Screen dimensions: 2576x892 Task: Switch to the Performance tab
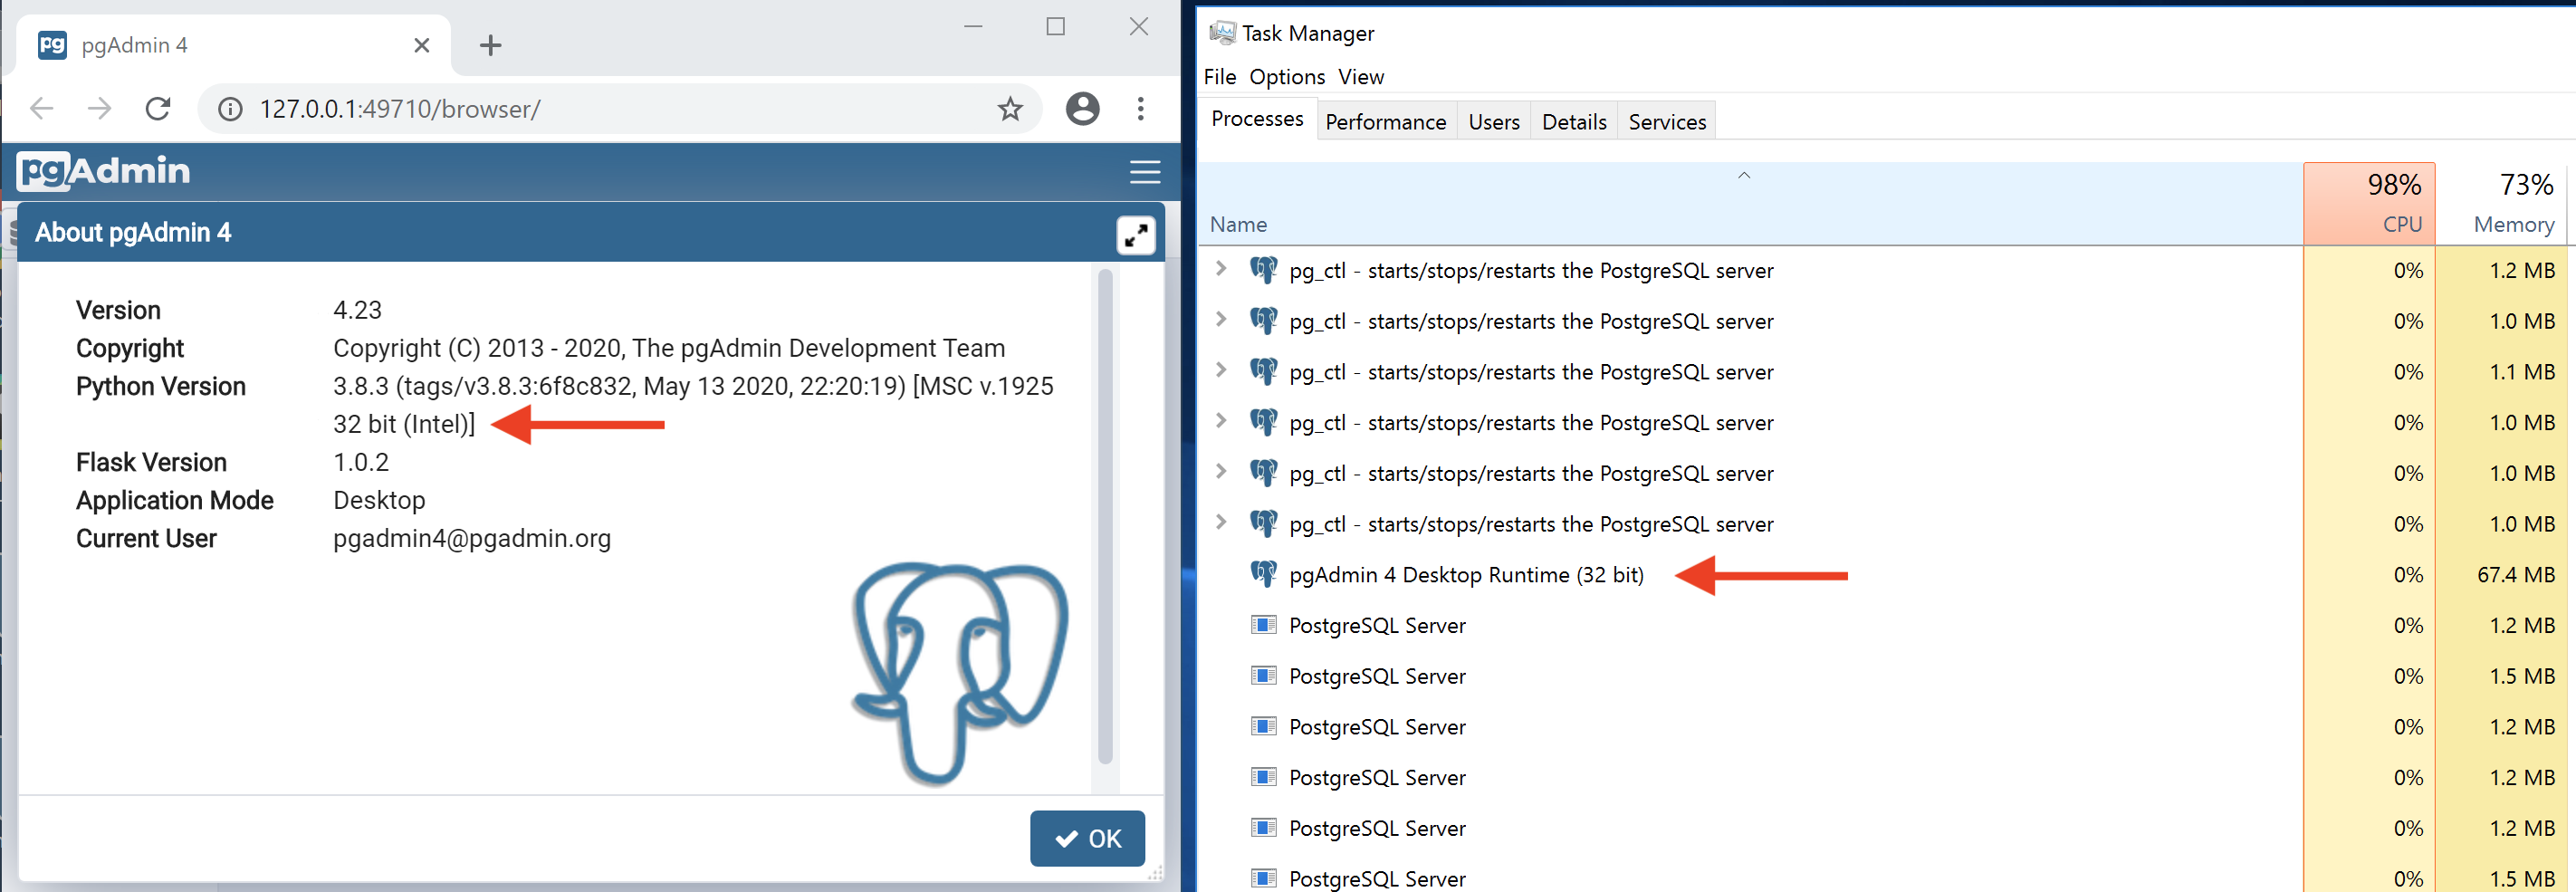(x=1385, y=122)
